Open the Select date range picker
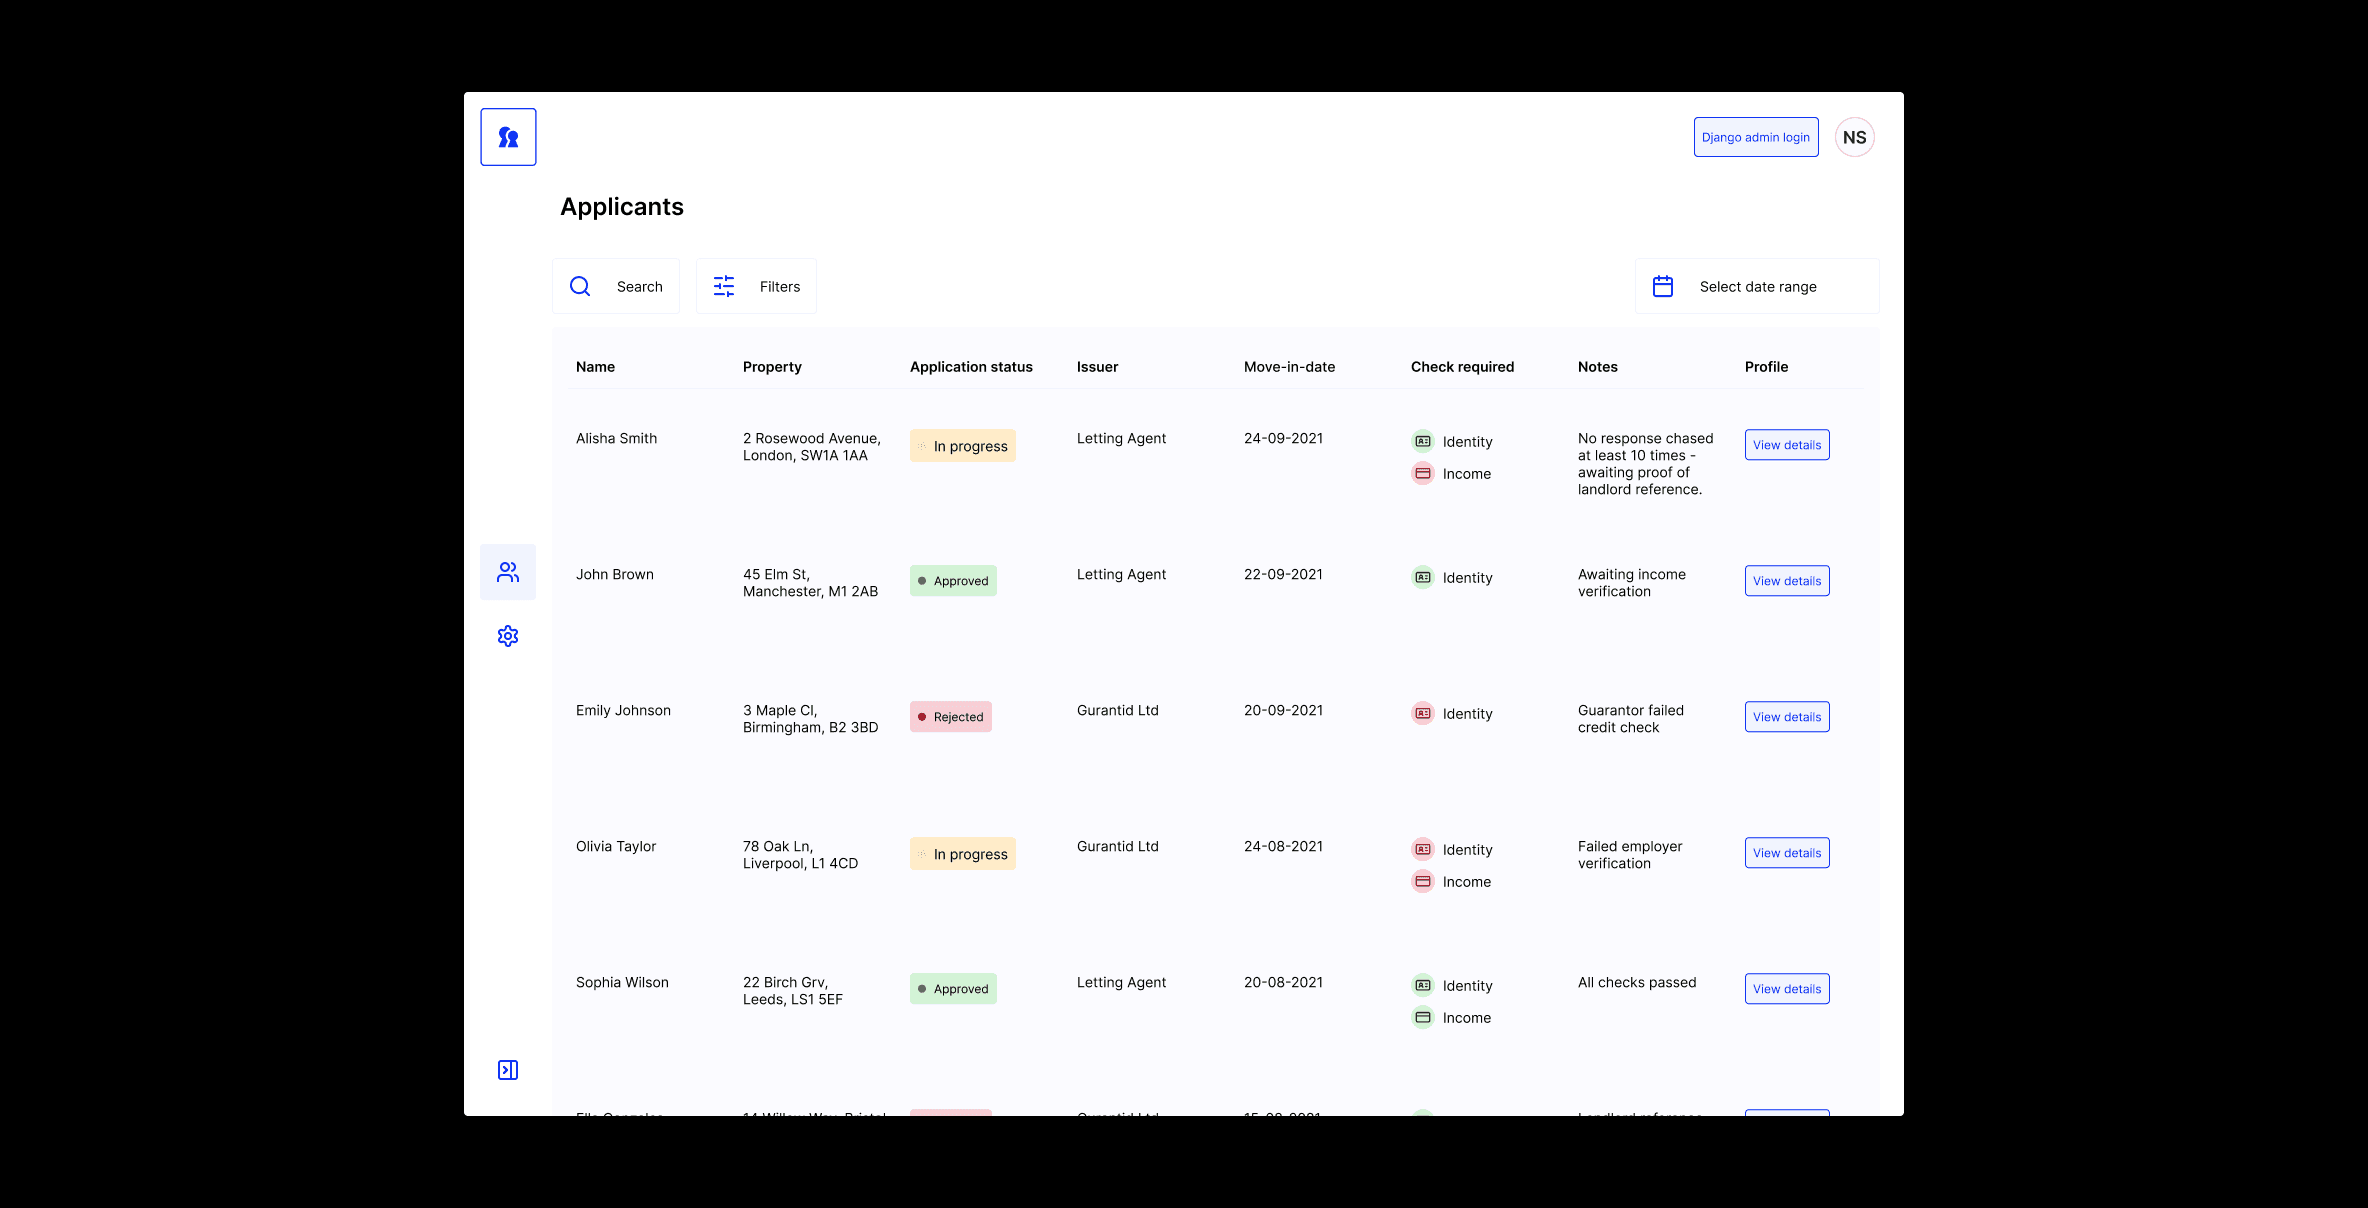 tap(1757, 286)
